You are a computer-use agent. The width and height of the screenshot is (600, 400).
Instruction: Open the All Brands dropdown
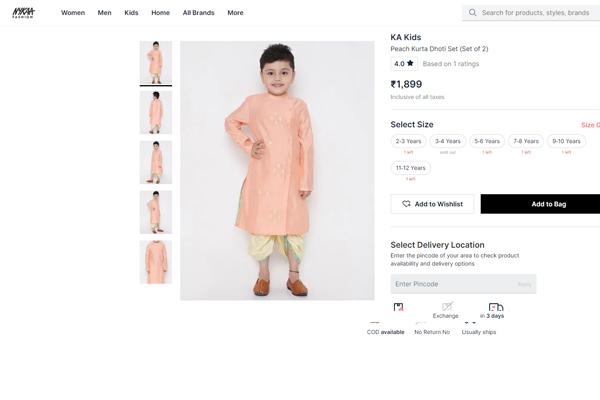pyautogui.click(x=198, y=13)
